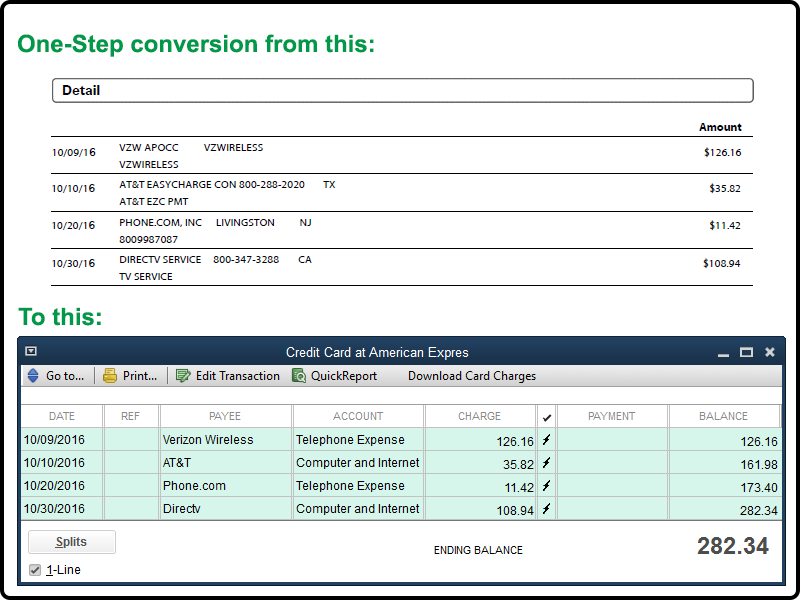Open the Splits button
The height and width of the screenshot is (600, 800).
[x=72, y=542]
